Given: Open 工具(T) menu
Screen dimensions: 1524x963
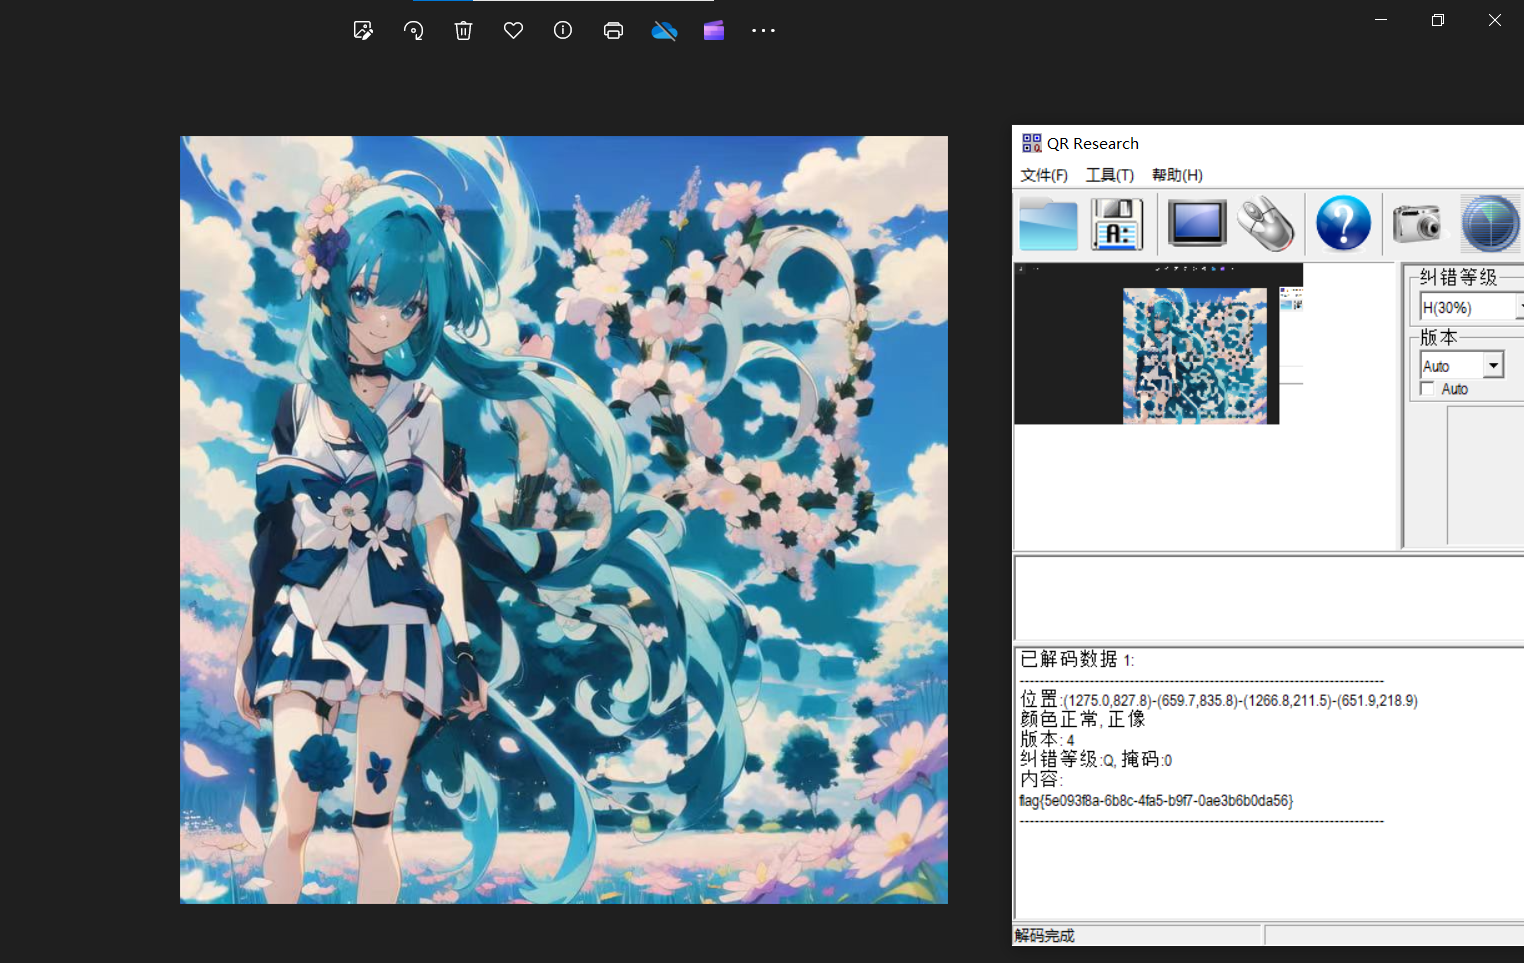Looking at the screenshot, I should (1110, 175).
